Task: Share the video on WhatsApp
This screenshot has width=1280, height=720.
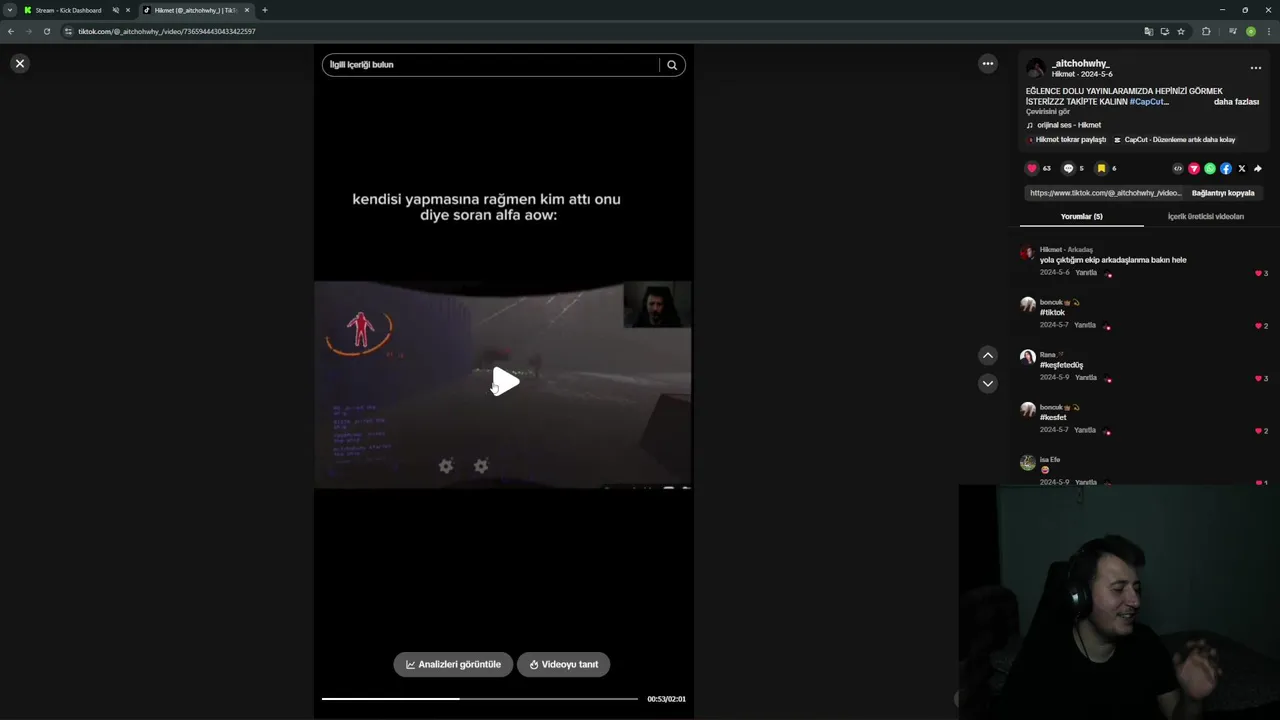Action: (1210, 169)
